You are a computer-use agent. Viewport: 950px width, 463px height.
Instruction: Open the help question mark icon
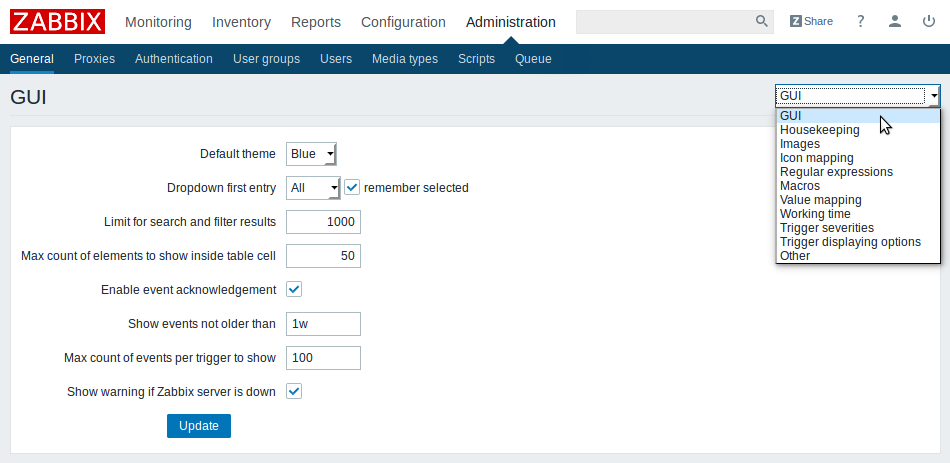pos(860,21)
